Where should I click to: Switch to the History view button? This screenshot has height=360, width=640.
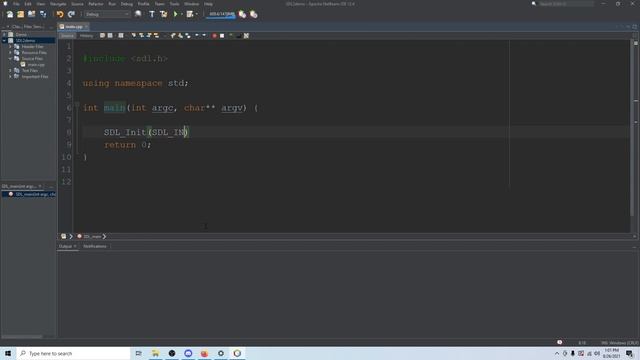86,36
